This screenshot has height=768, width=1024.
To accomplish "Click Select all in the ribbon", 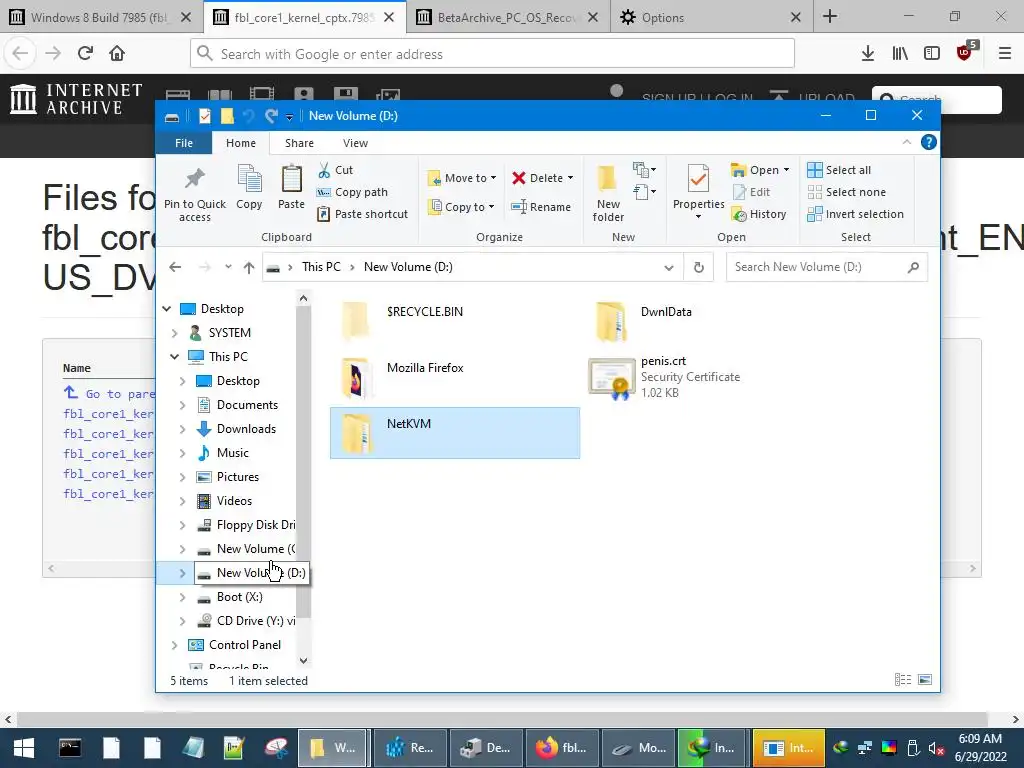I will click(839, 170).
